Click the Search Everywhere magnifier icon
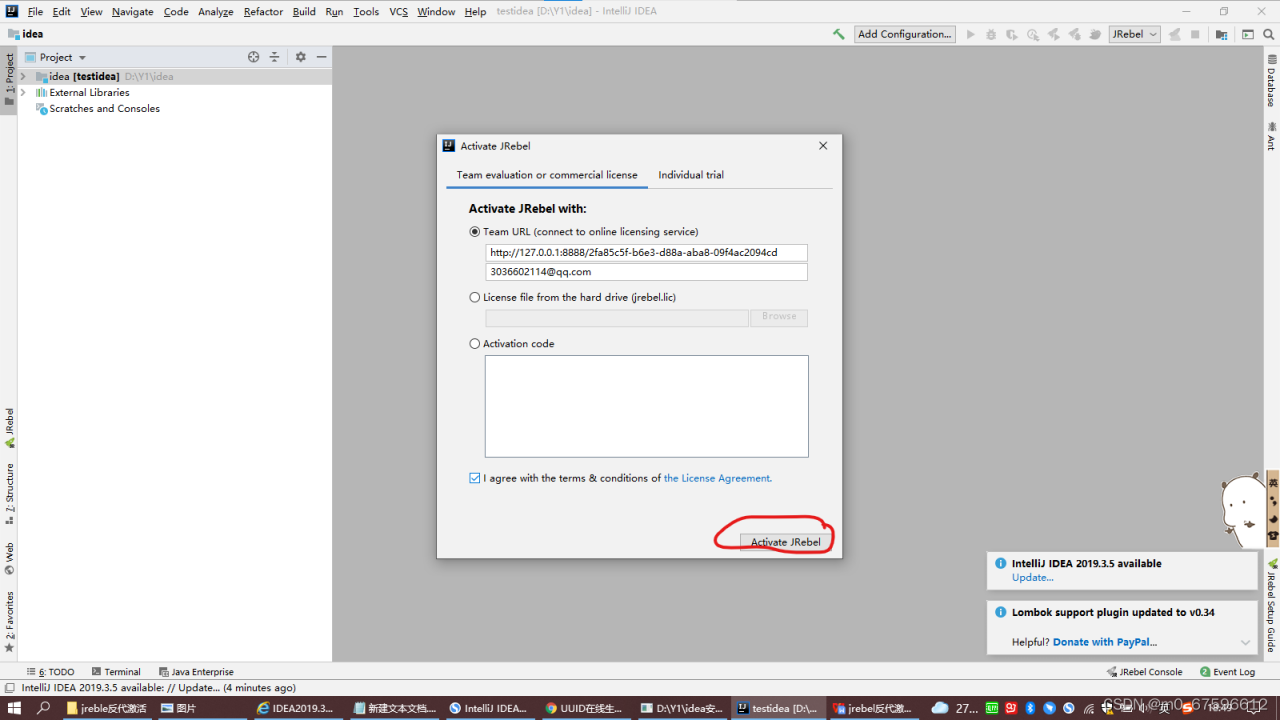This screenshot has width=1280, height=720. [x=1267, y=34]
